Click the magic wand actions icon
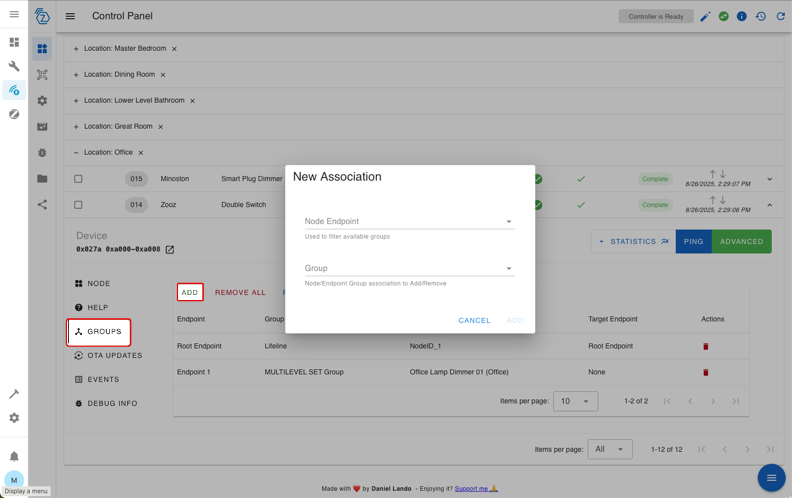The height and width of the screenshot is (498, 792). (x=705, y=17)
